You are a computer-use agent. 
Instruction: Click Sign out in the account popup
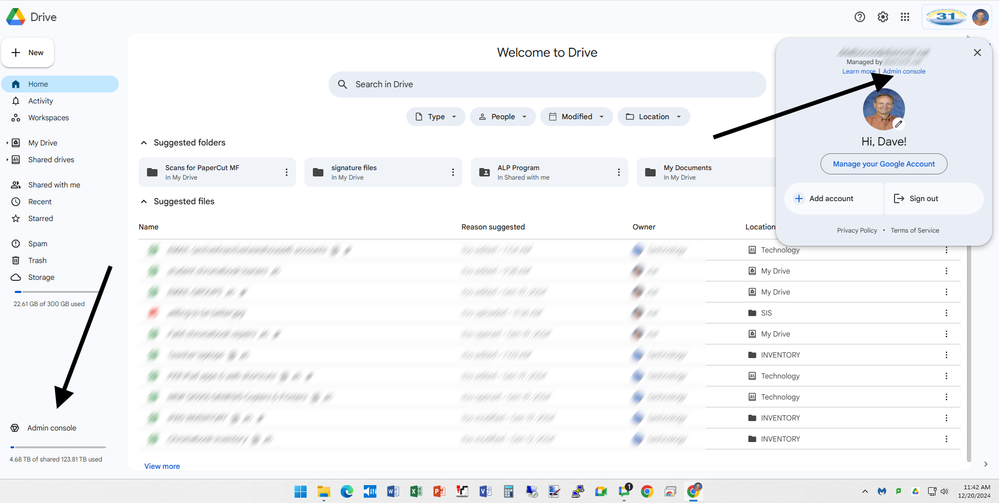[x=934, y=198]
